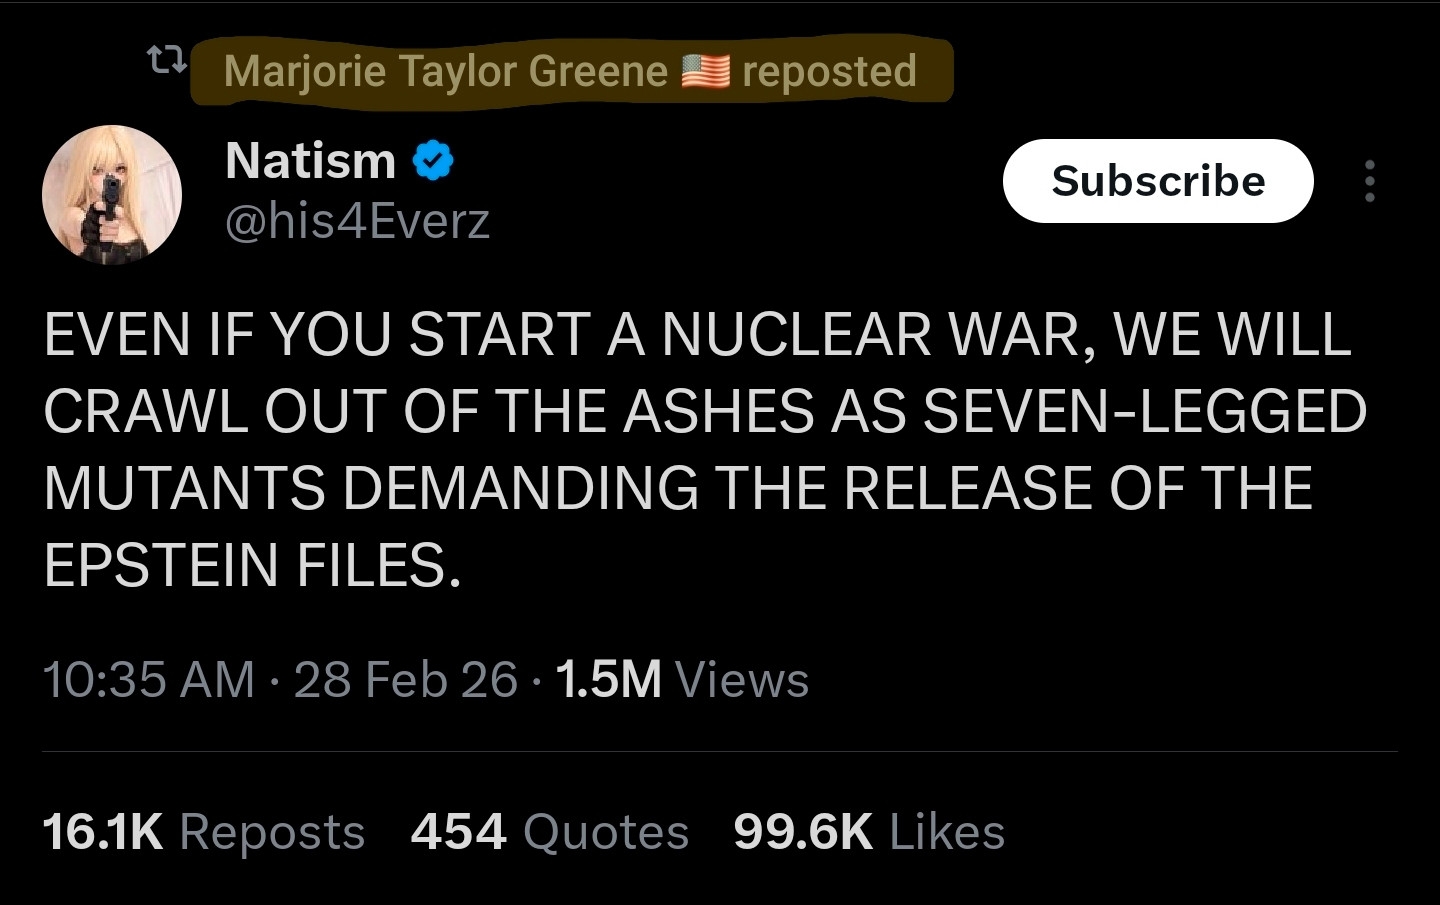This screenshot has height=905, width=1440.
Task: Open the three-dot more options menu
Action: pos(1369,181)
